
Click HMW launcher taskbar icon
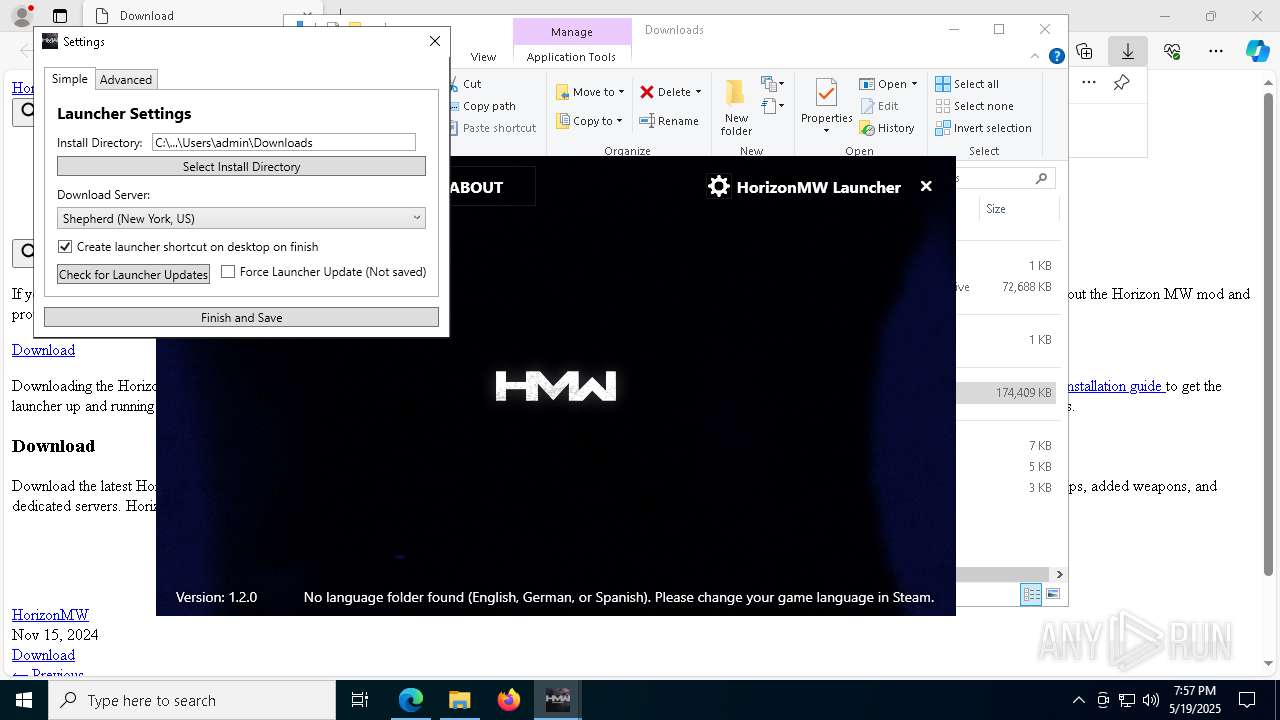(557, 700)
